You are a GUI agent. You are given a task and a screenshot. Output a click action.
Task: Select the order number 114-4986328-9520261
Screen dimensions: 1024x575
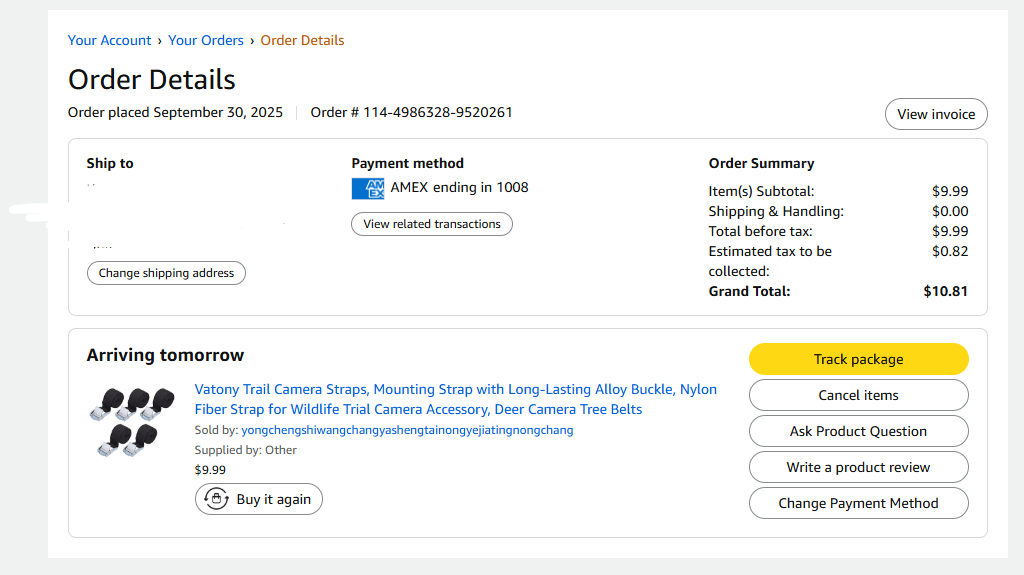[438, 112]
